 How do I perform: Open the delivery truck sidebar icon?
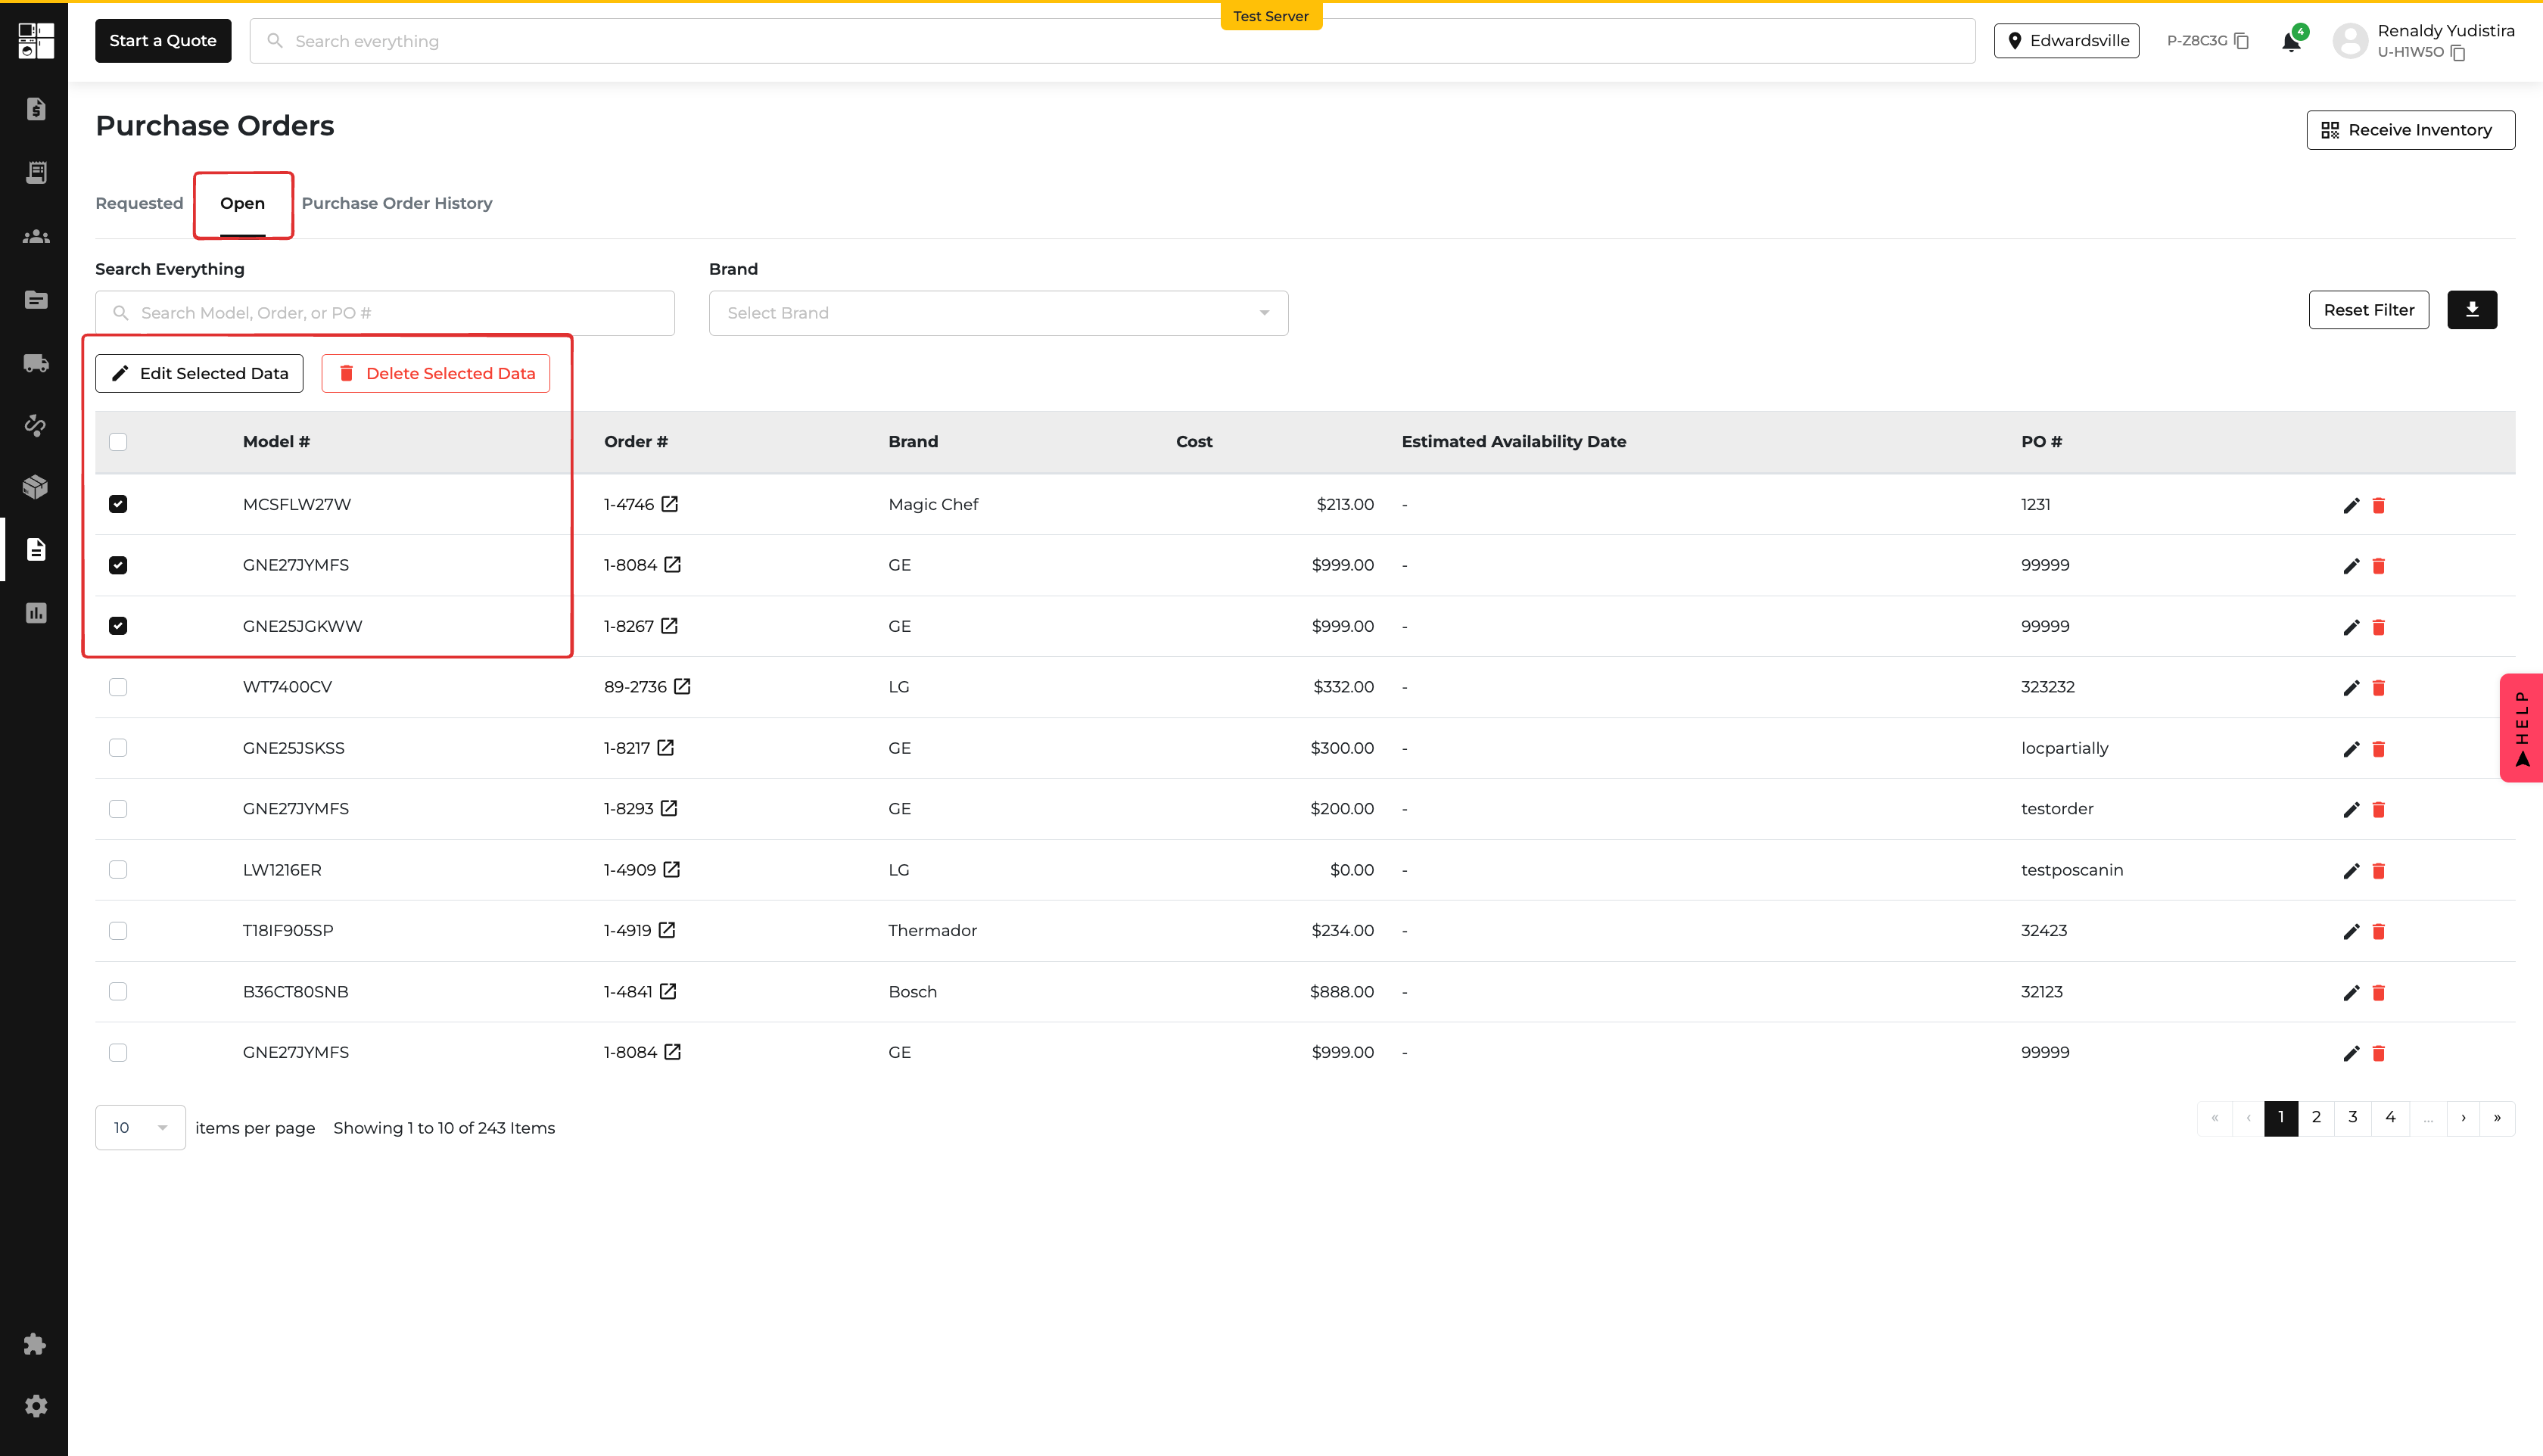(x=36, y=363)
